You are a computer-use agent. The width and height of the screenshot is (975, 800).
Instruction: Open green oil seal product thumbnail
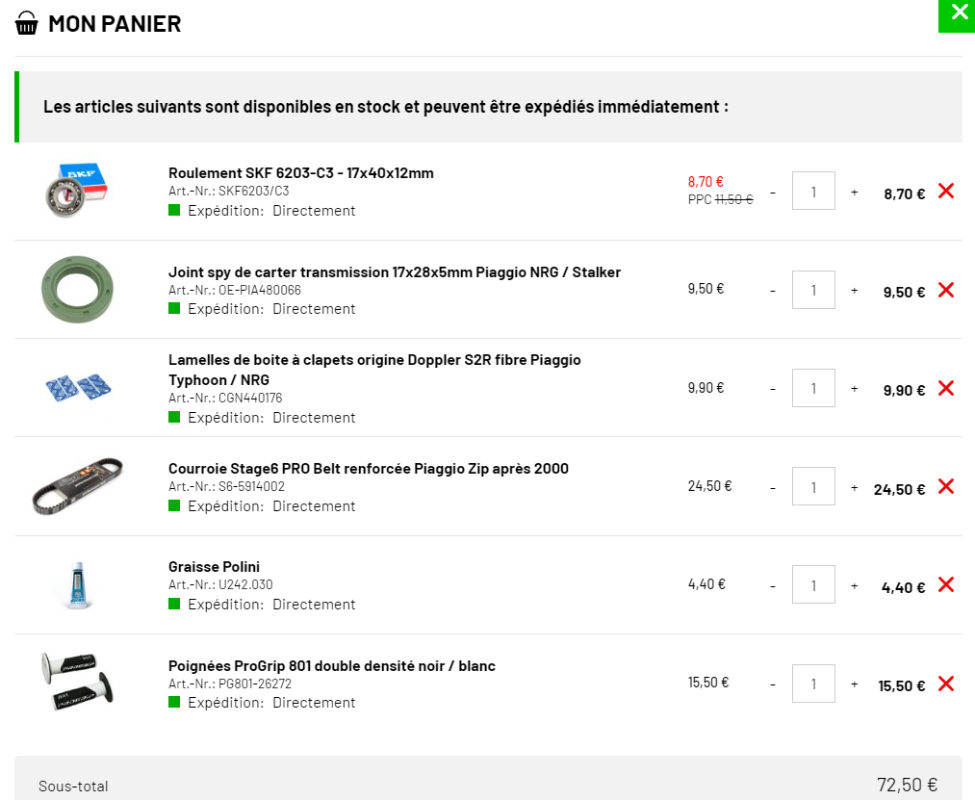78,290
